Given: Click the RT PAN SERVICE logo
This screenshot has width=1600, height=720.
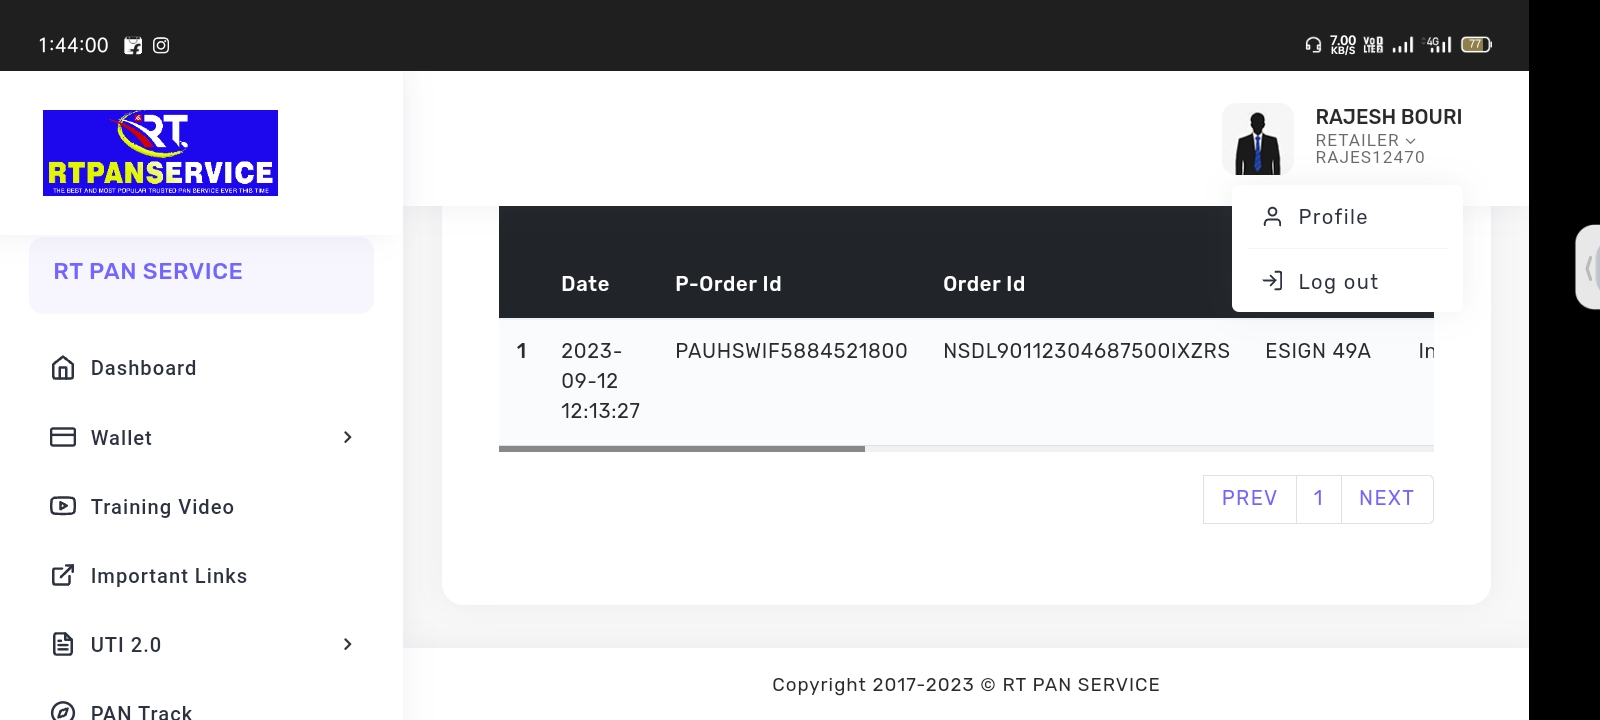Looking at the screenshot, I should [x=160, y=153].
